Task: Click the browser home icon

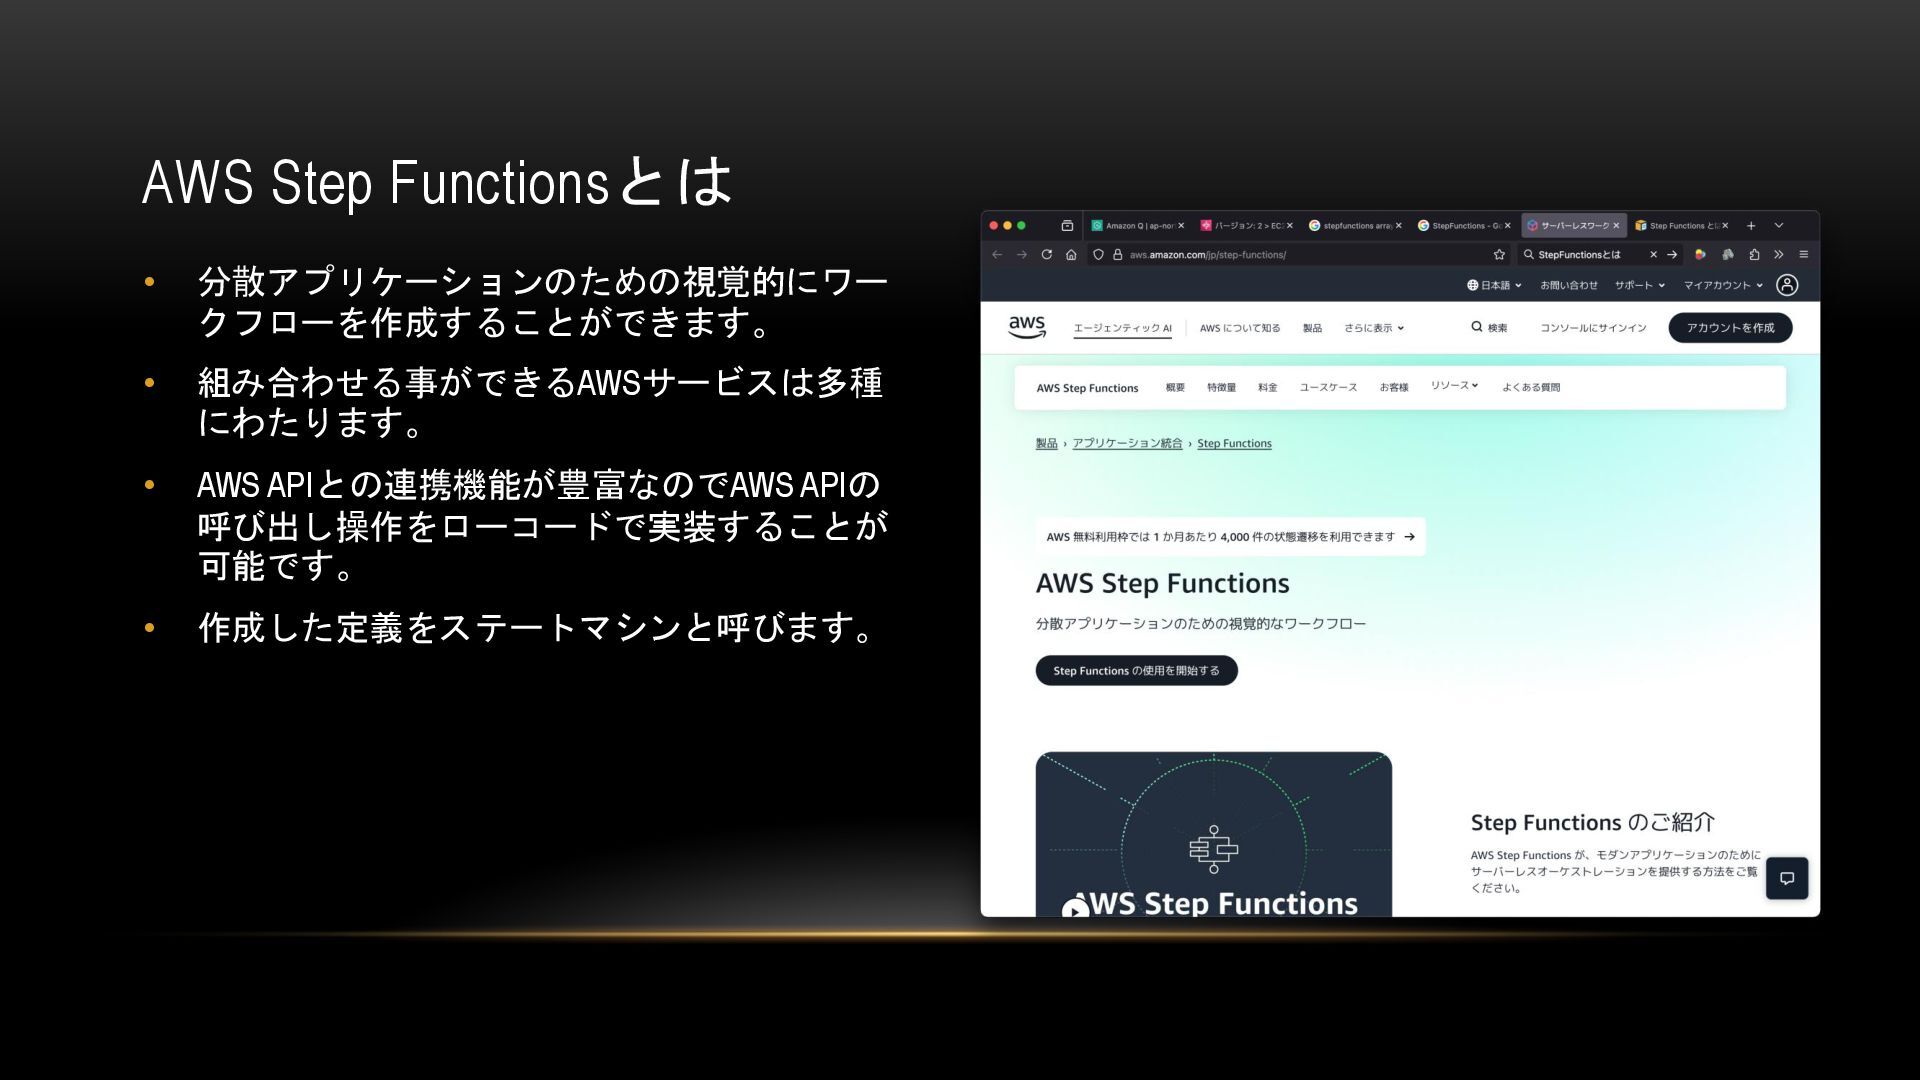Action: [1071, 255]
